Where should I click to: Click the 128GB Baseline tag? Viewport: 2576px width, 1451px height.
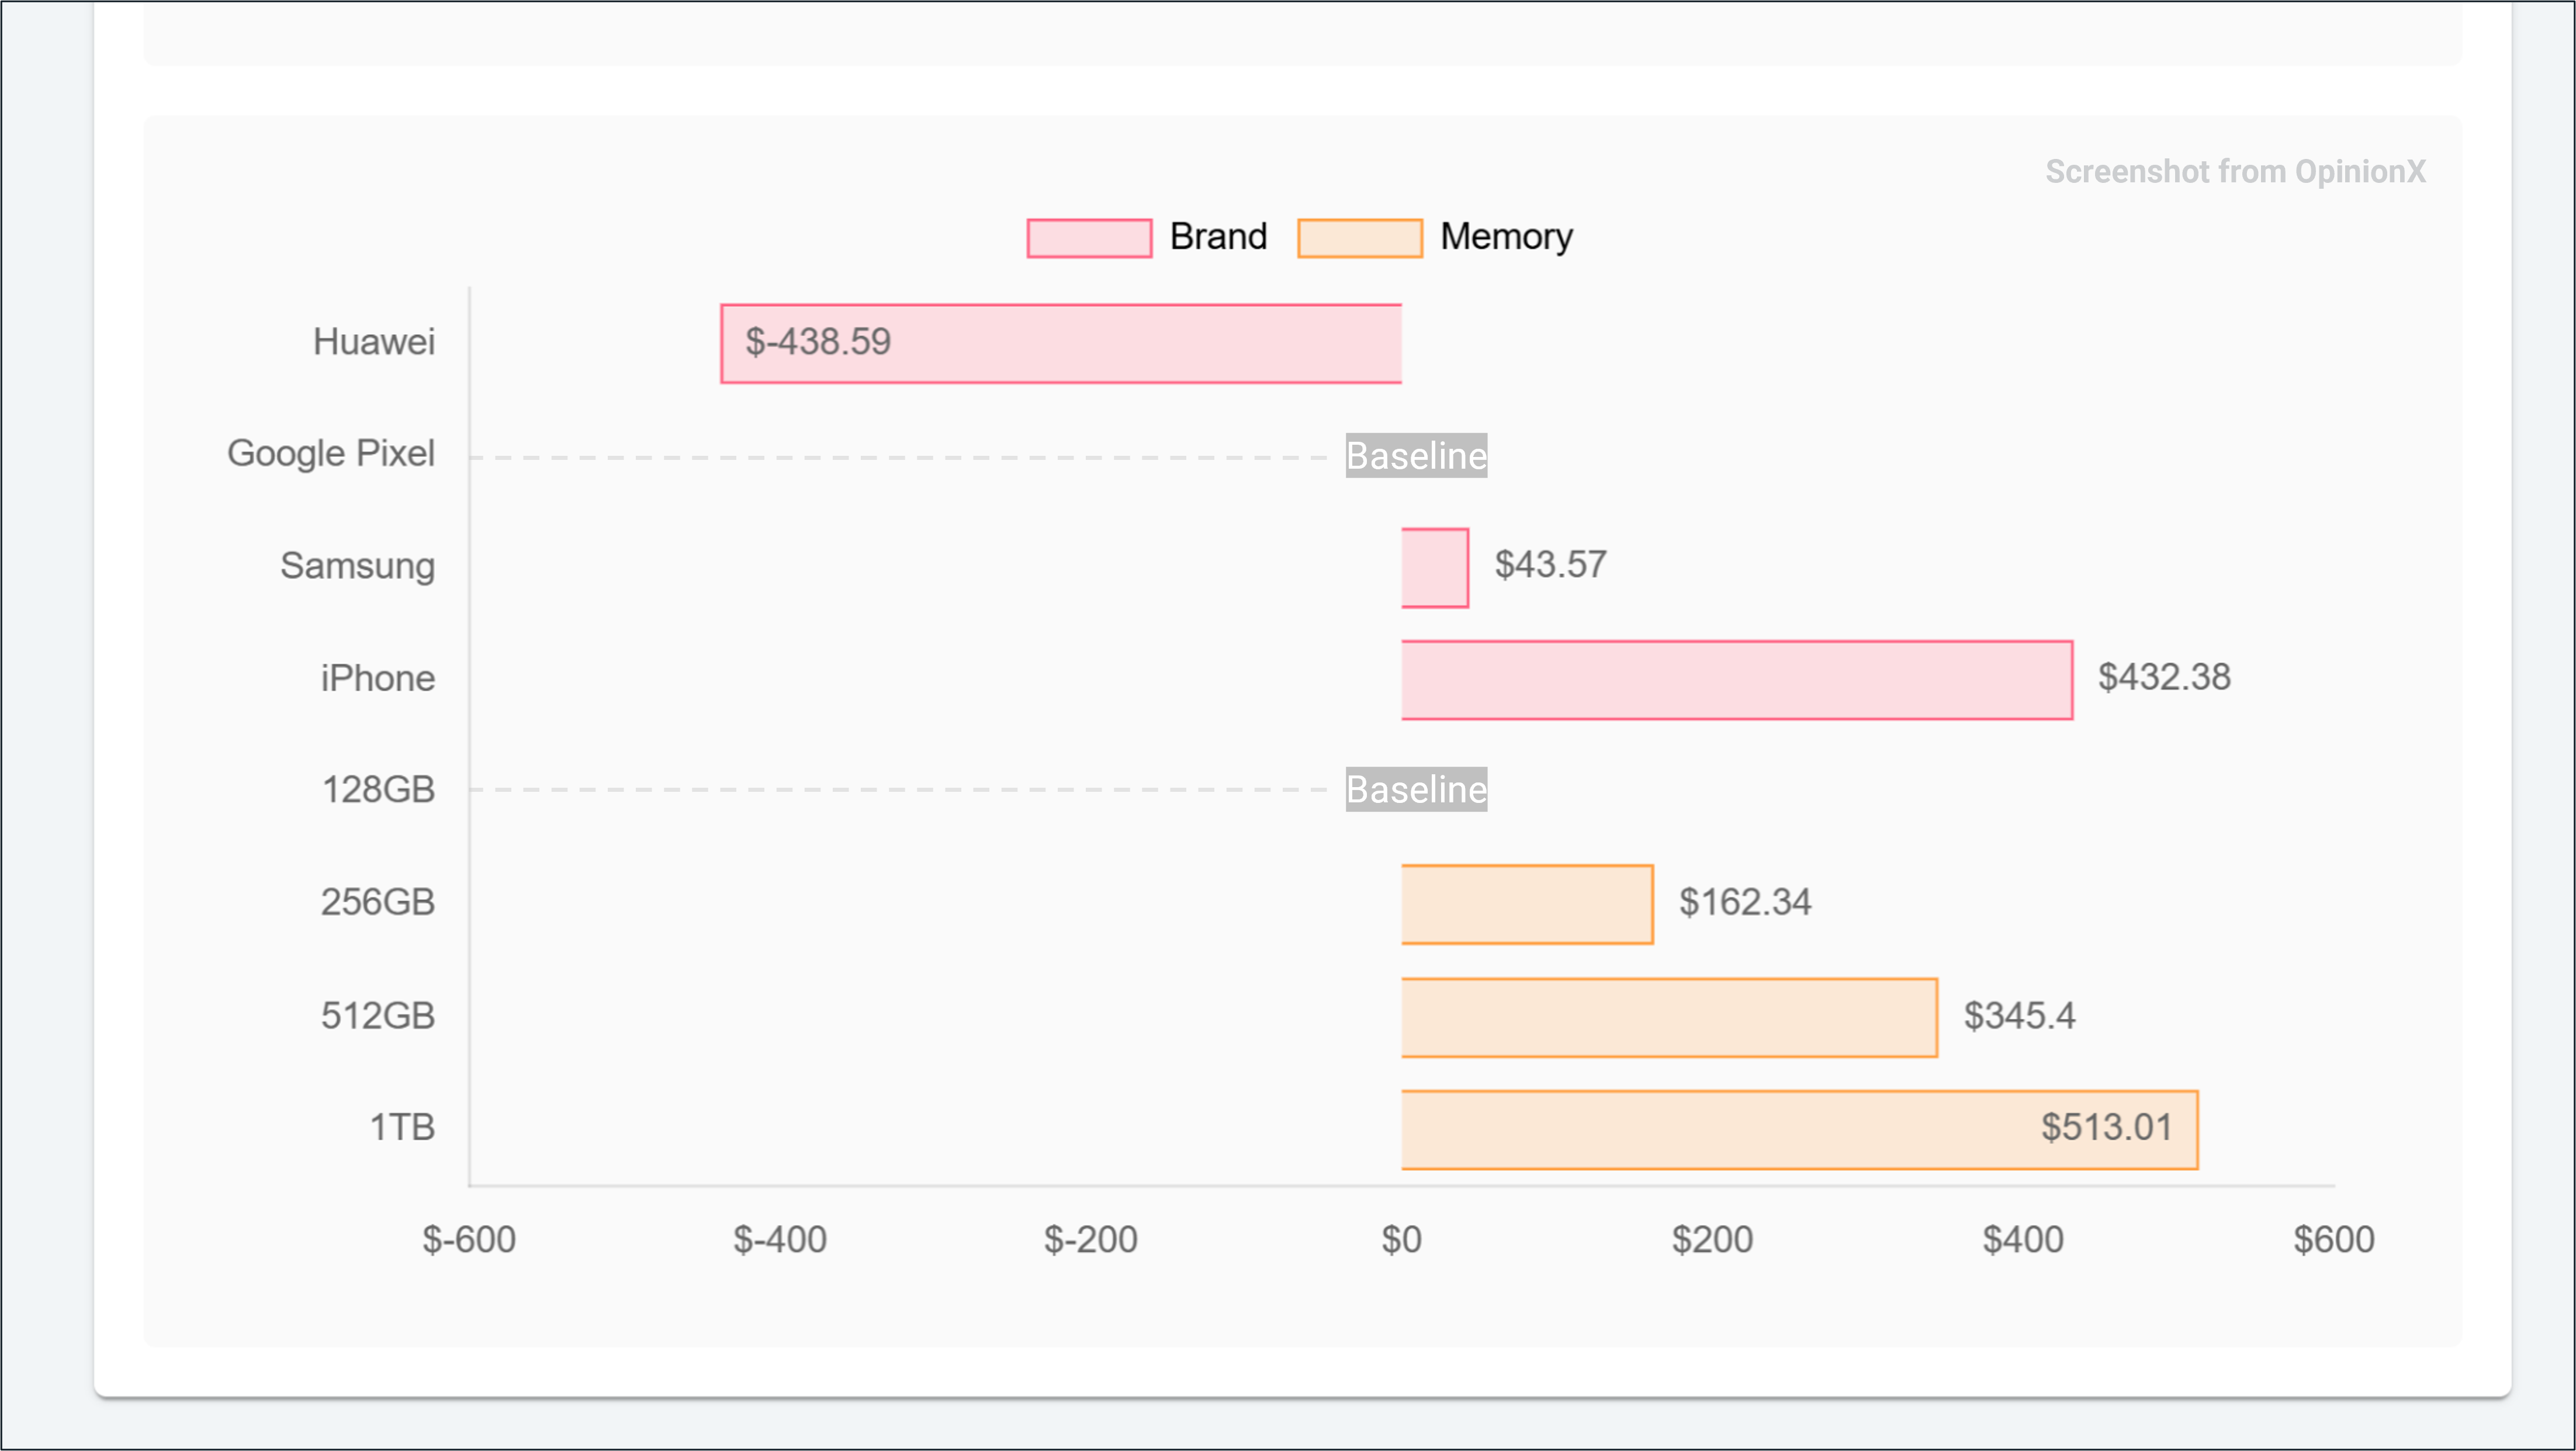[x=1416, y=789]
